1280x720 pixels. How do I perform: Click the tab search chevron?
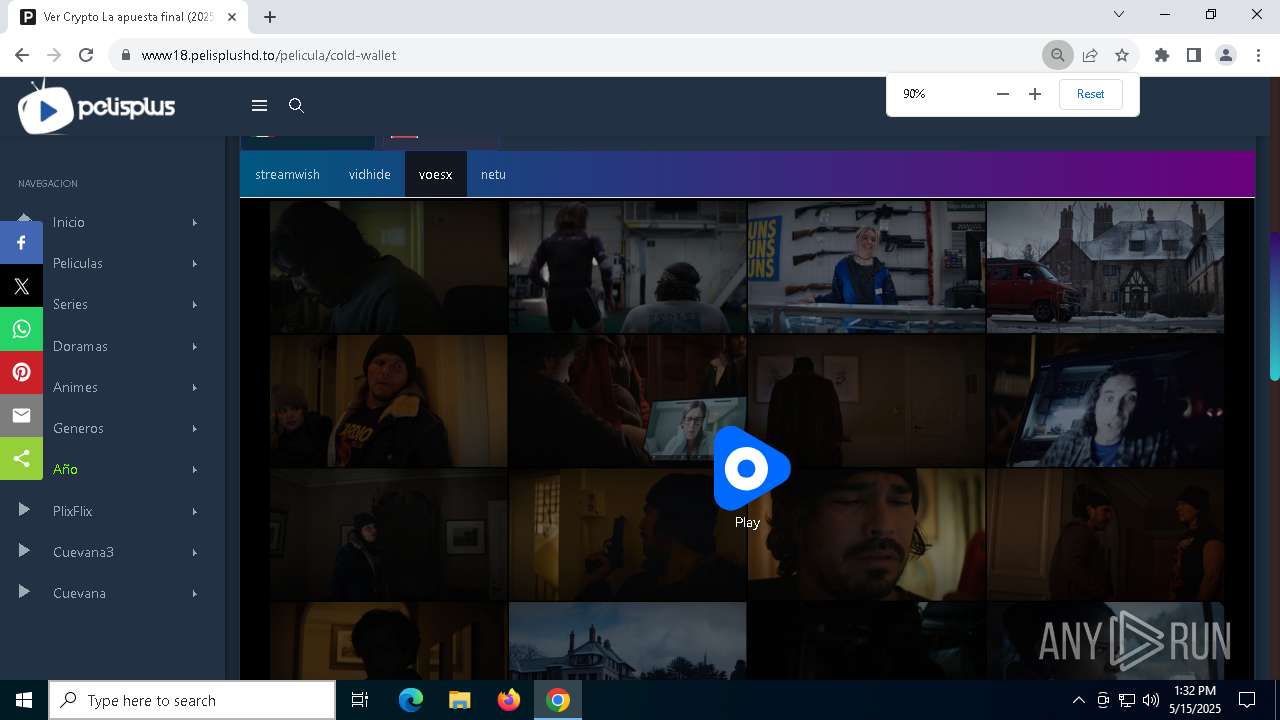pyautogui.click(x=1119, y=14)
